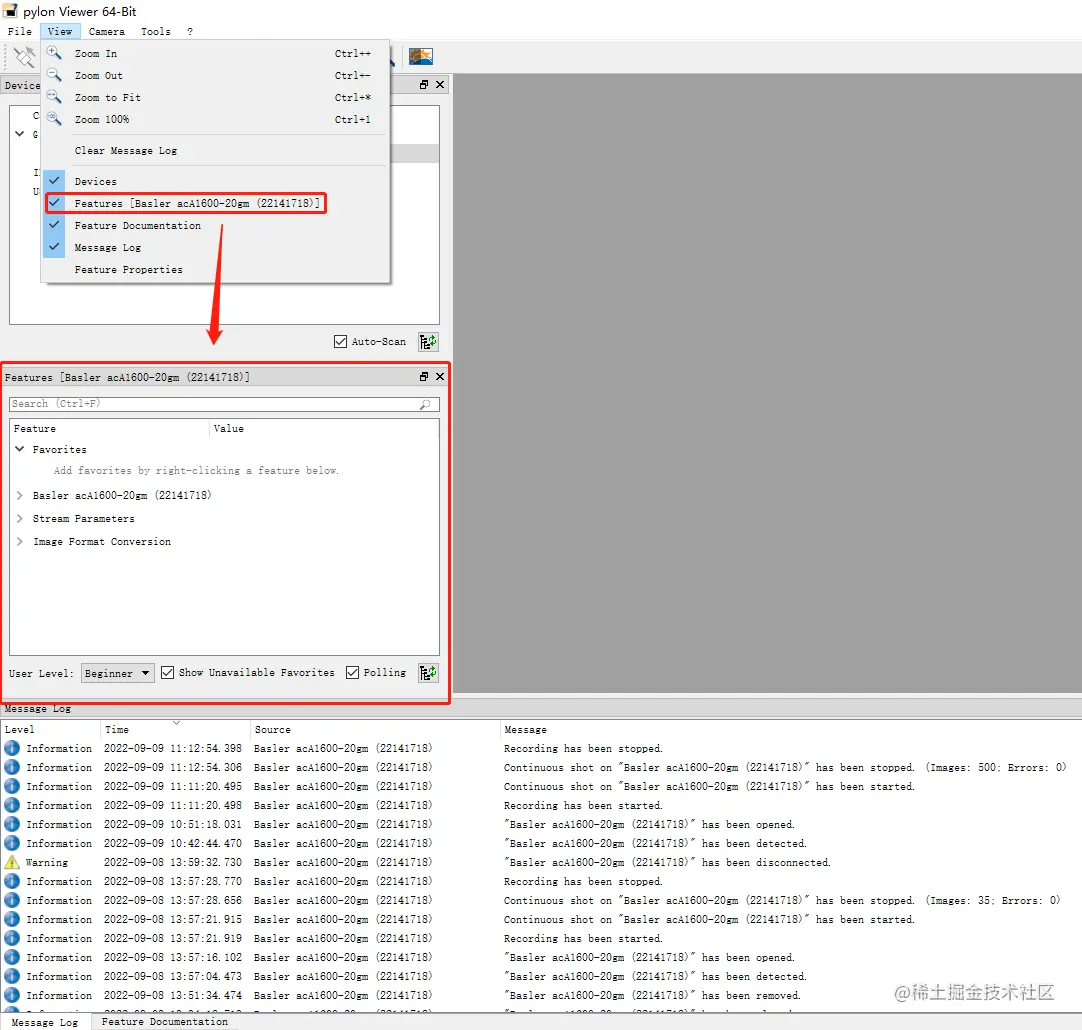The height and width of the screenshot is (1030, 1082).
Task: Collapse the expanded group in the Devices tree
Action: click(19, 134)
